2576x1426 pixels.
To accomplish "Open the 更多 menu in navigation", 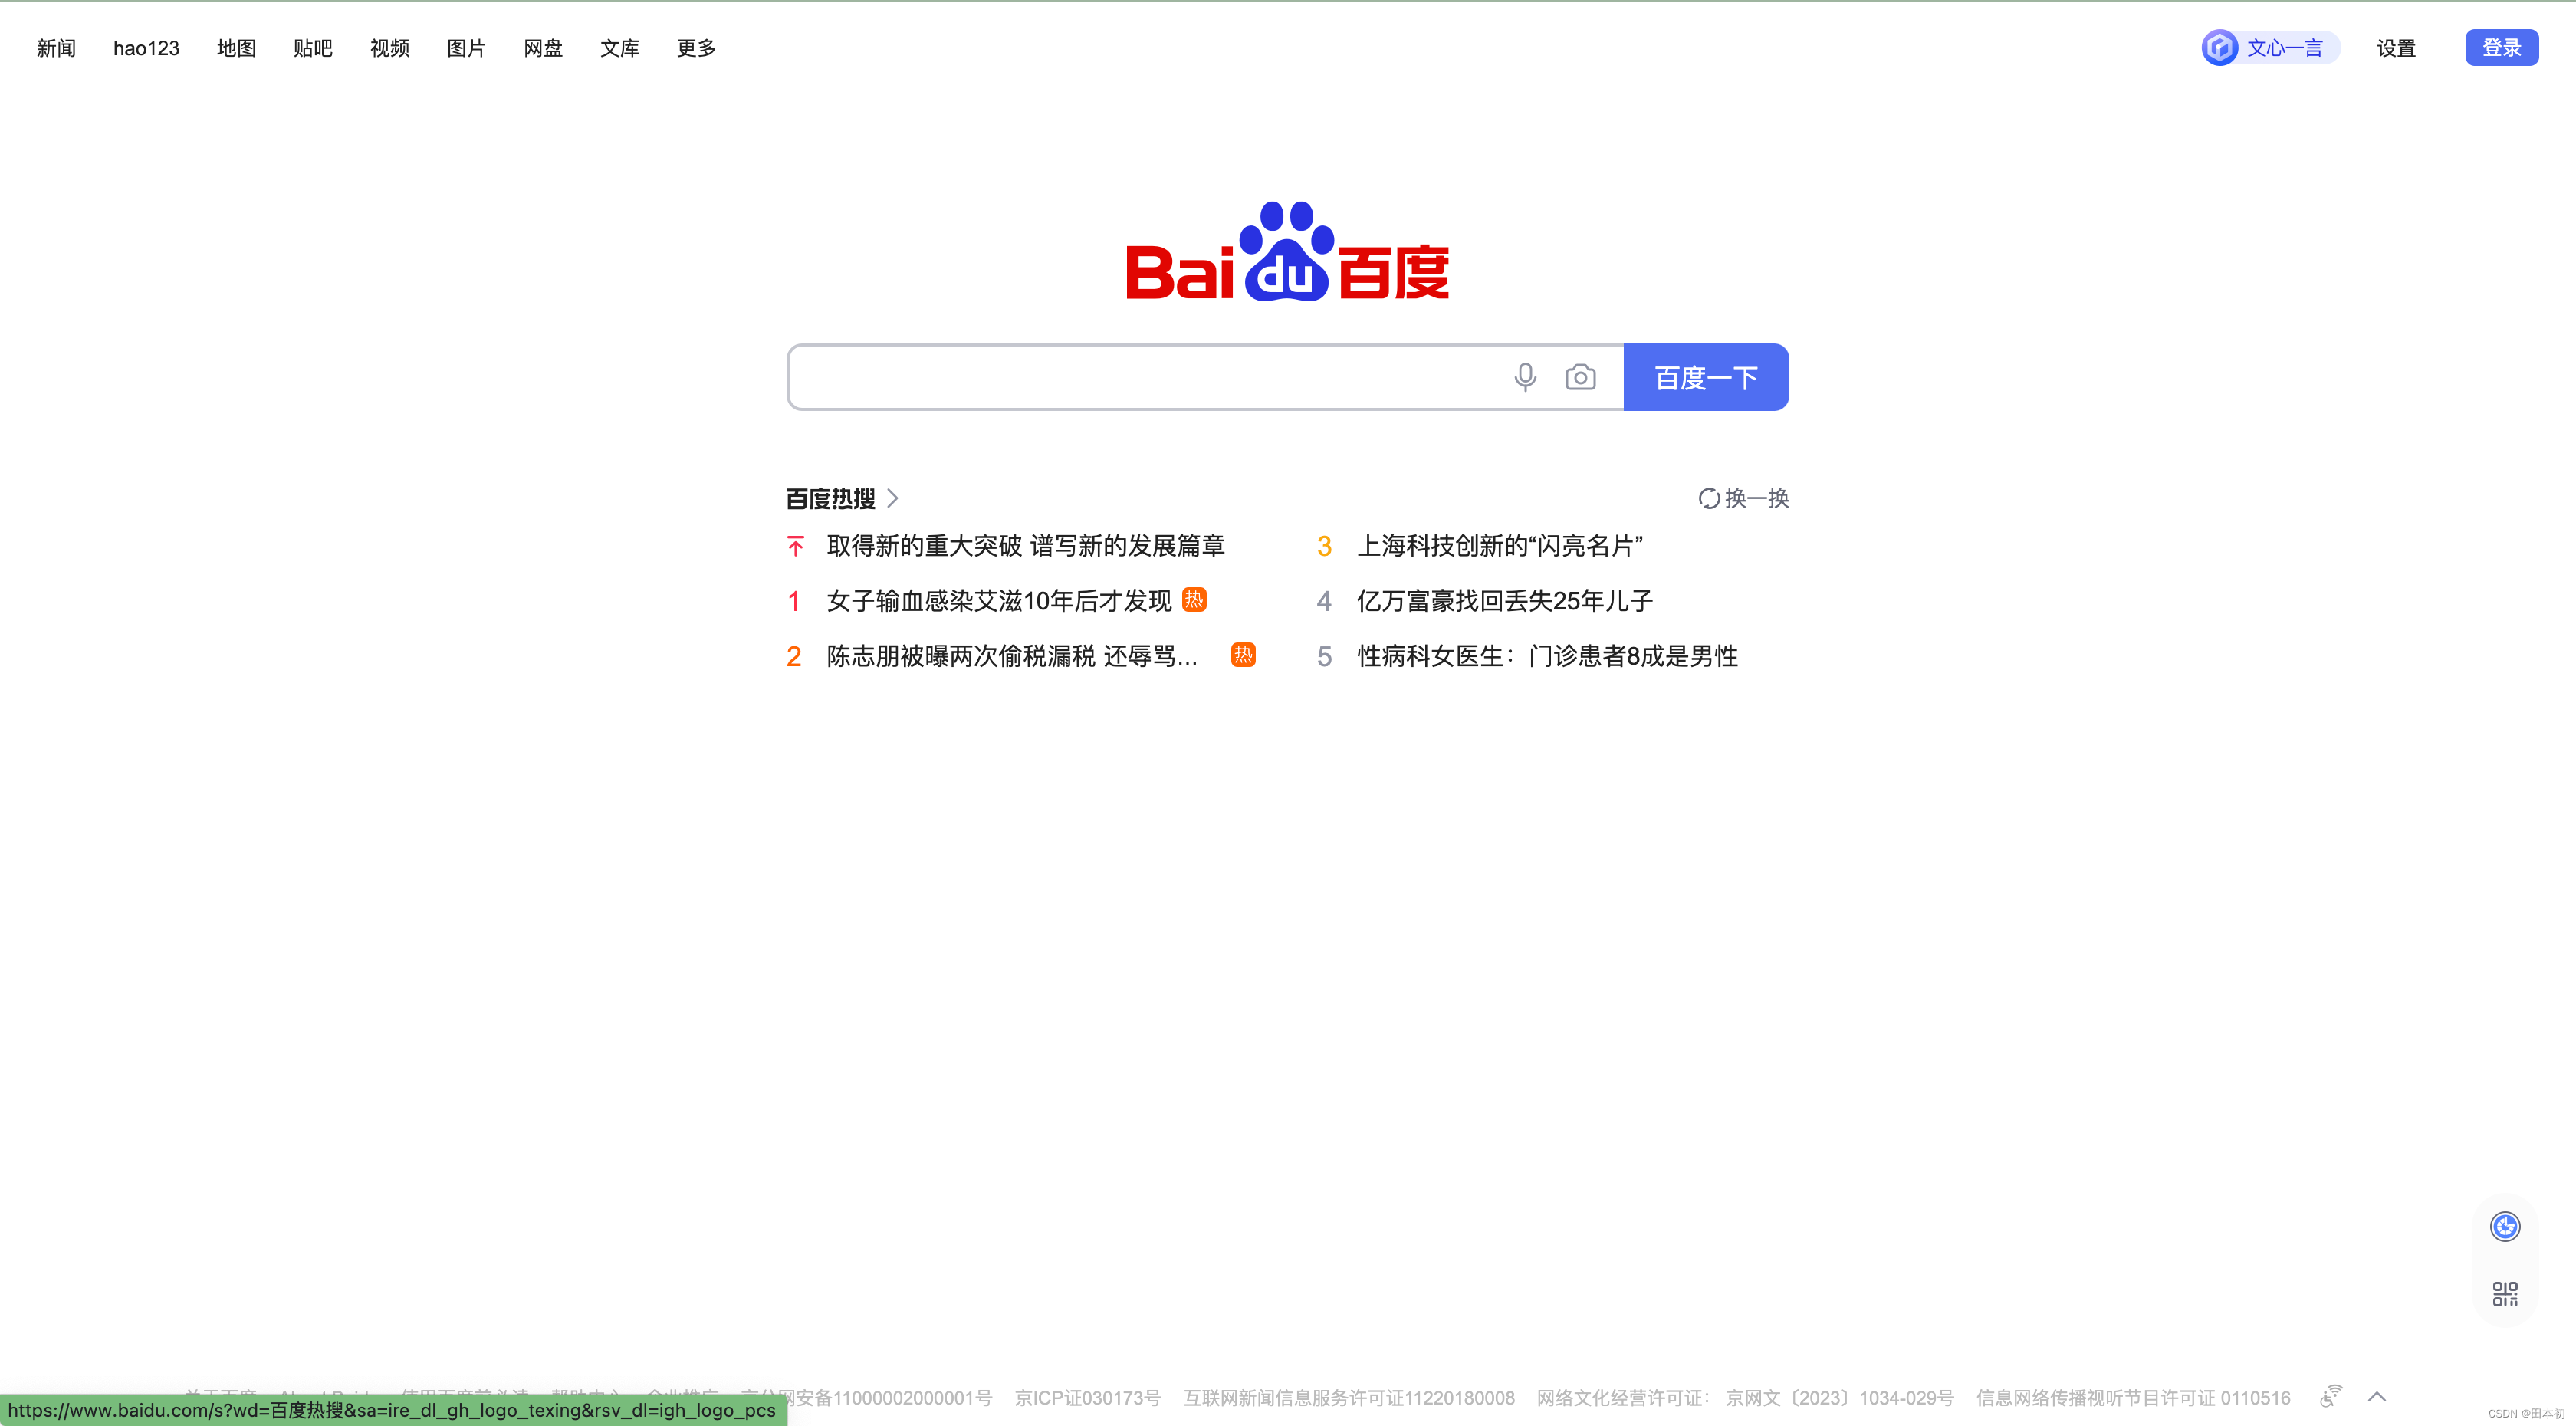I will tap(696, 48).
